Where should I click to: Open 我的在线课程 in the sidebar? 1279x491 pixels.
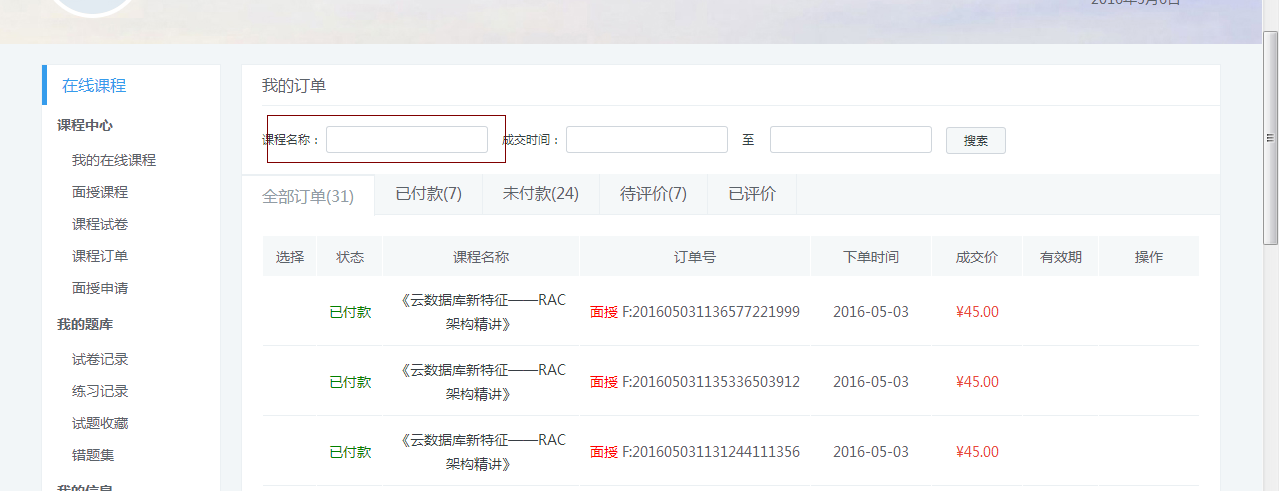pos(114,160)
